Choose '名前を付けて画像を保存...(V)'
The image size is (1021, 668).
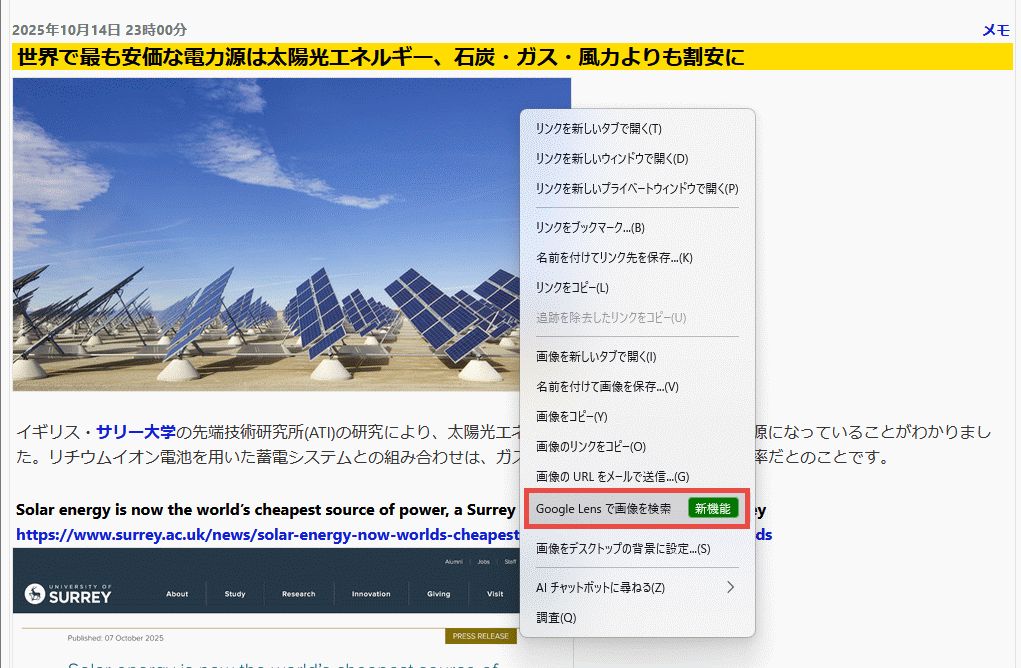606,387
